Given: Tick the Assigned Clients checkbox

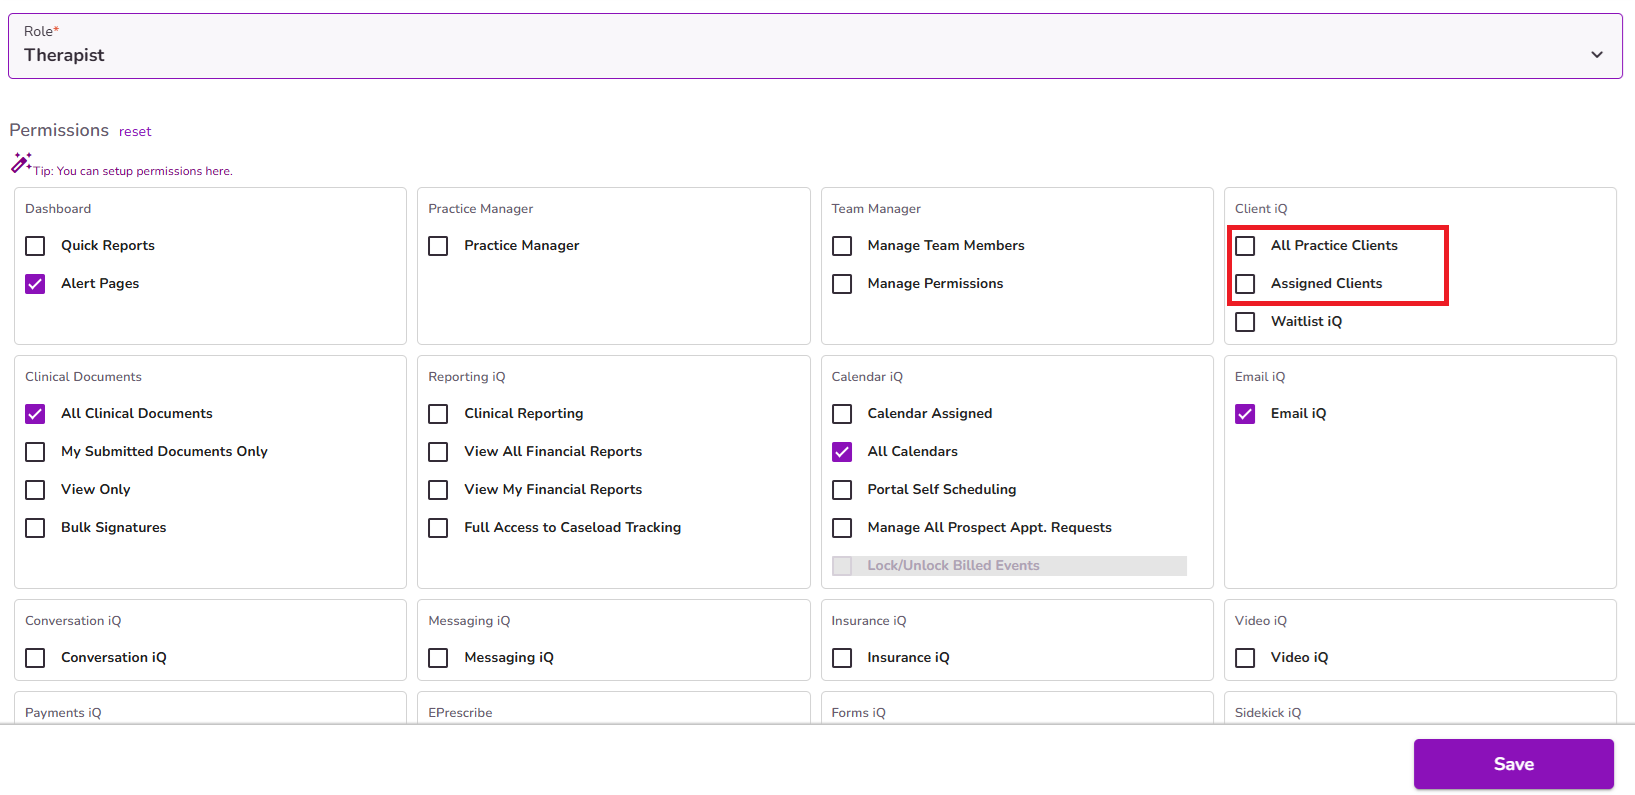Looking at the screenshot, I should [x=1245, y=284].
